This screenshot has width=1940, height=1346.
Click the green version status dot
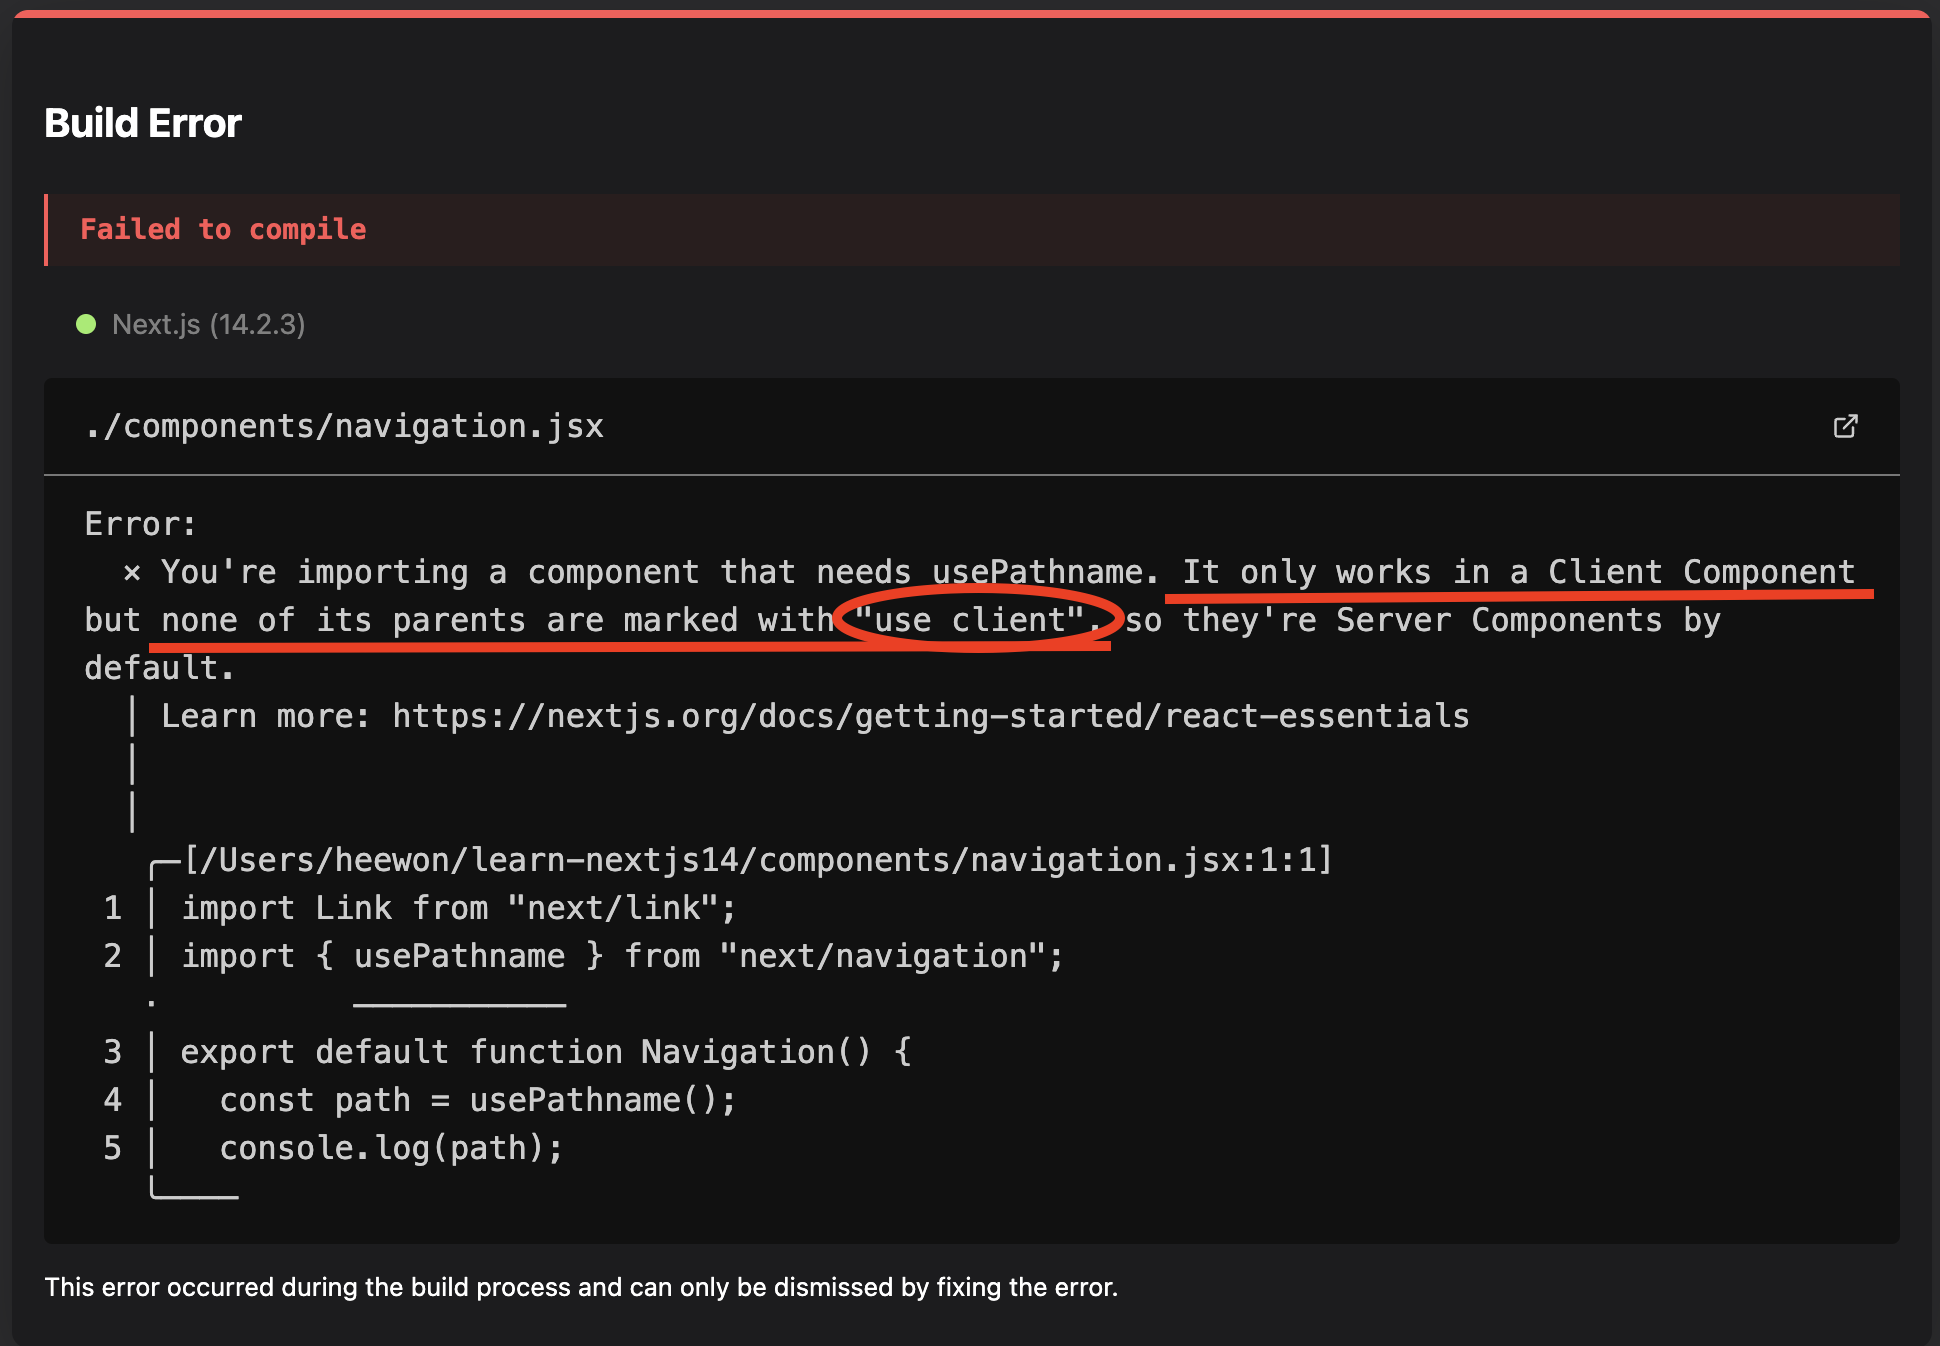coord(86,324)
